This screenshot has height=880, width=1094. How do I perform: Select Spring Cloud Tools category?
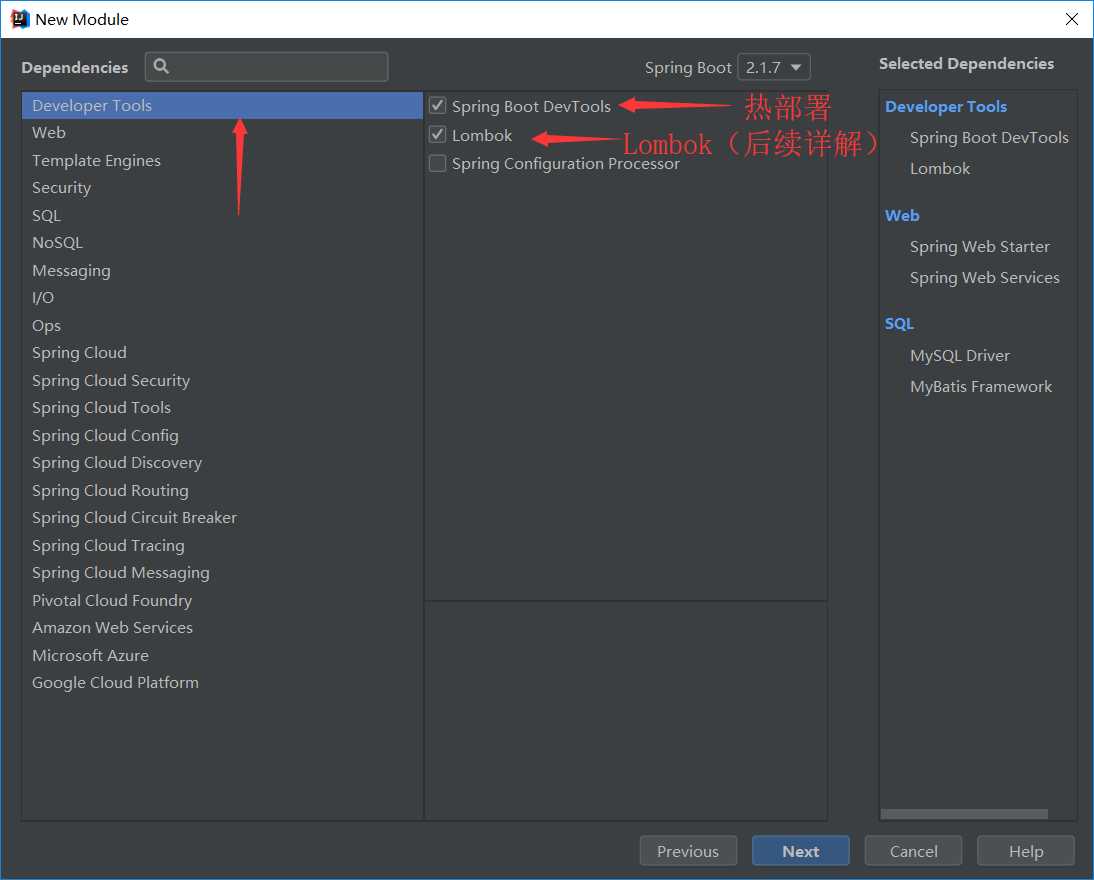[222, 408]
